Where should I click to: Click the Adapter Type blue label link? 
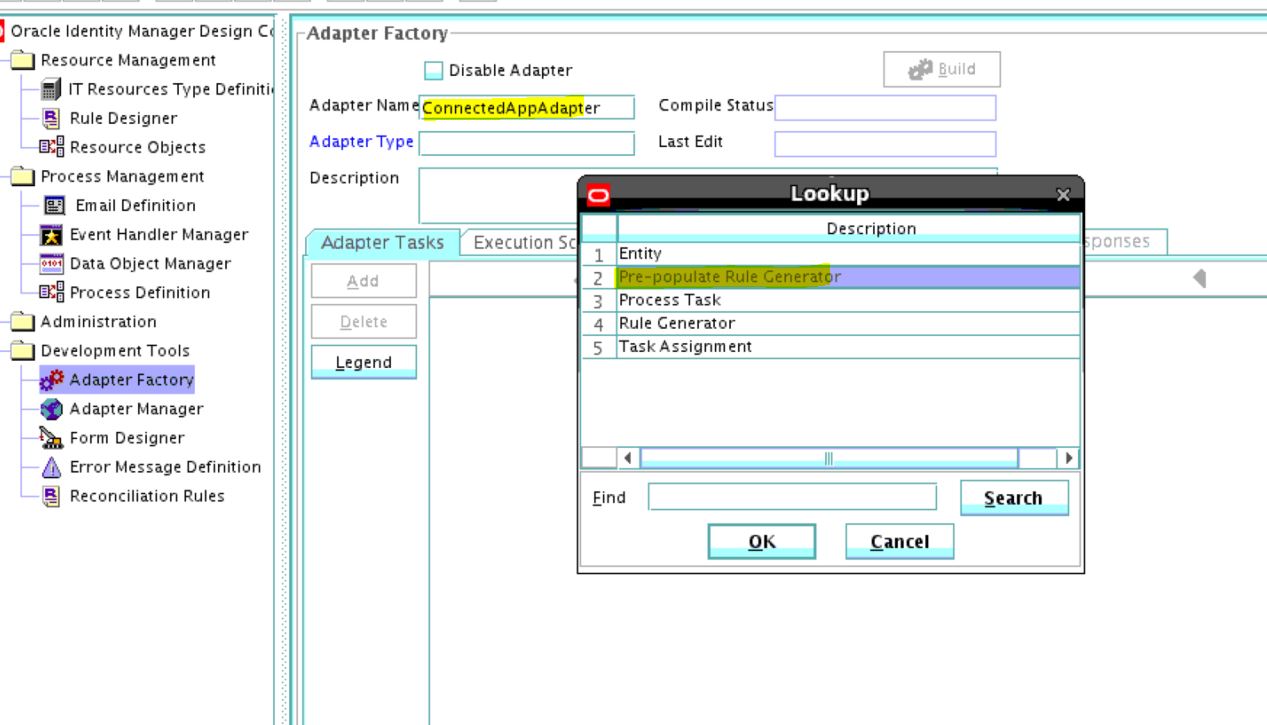tap(361, 142)
